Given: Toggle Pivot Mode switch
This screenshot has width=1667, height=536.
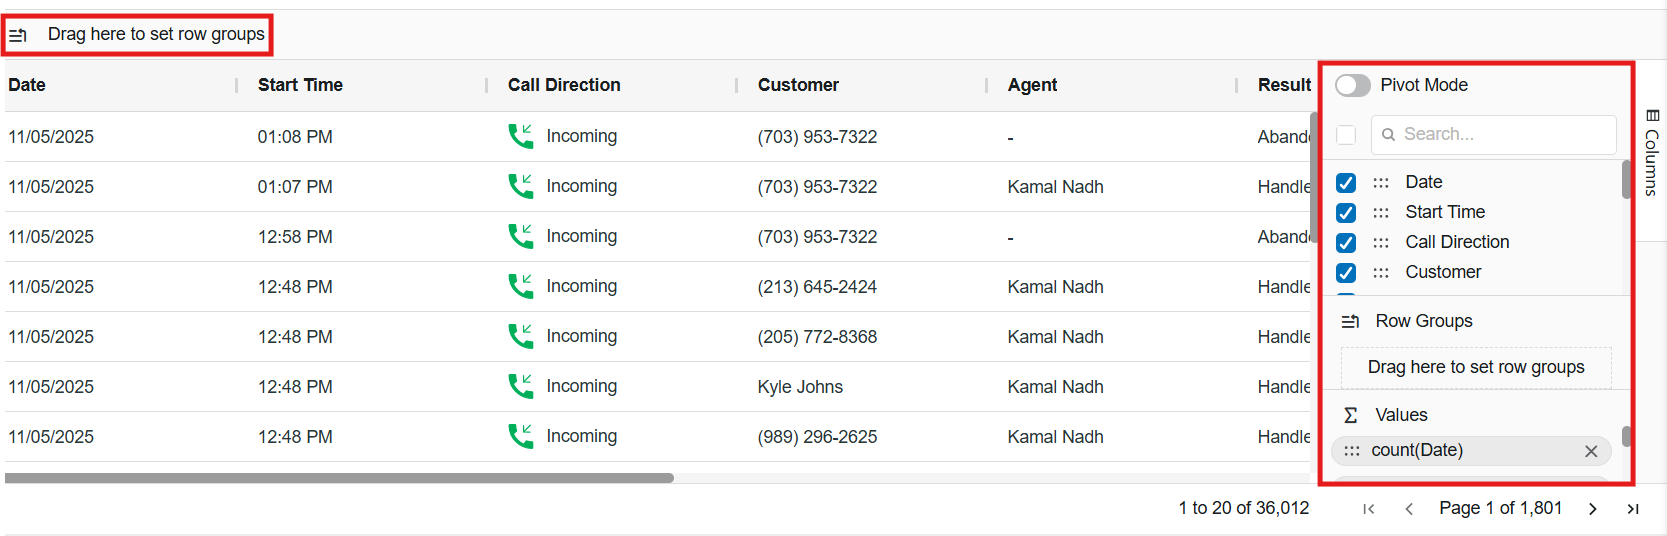Looking at the screenshot, I should click(x=1353, y=86).
